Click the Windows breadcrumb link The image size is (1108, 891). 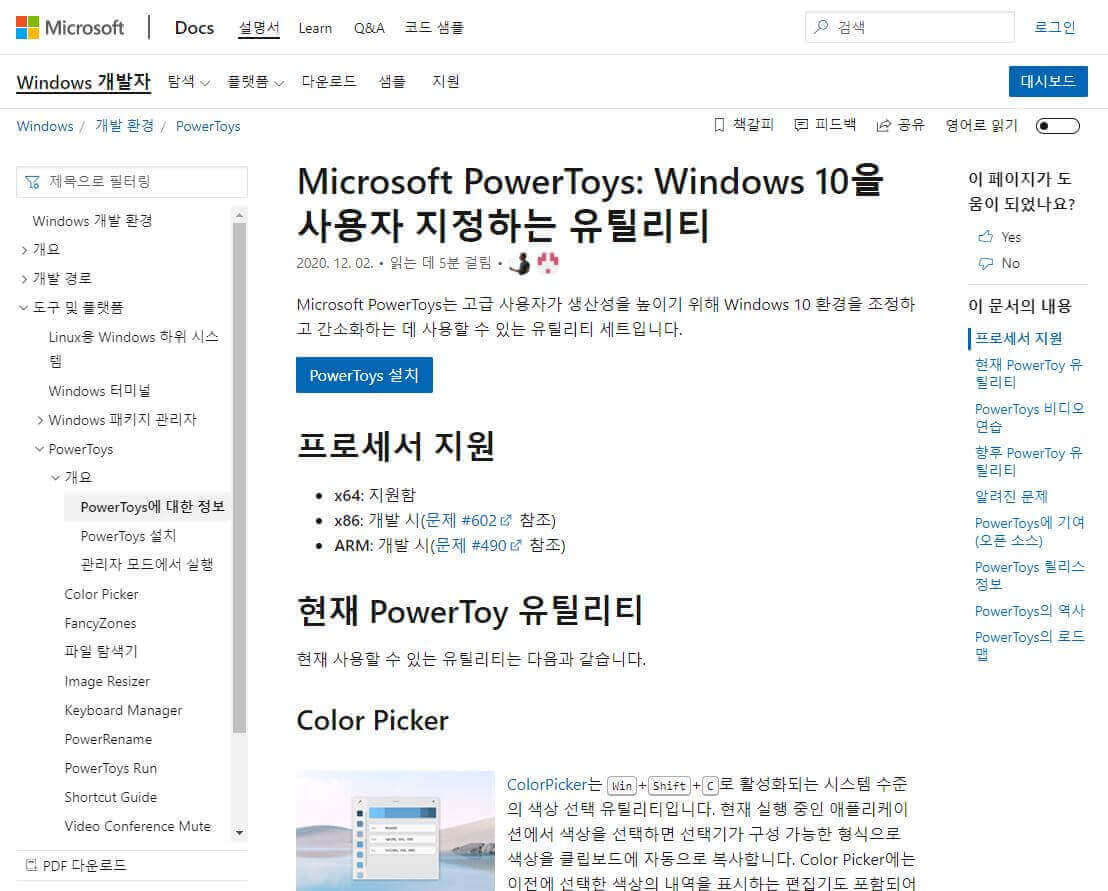[45, 126]
